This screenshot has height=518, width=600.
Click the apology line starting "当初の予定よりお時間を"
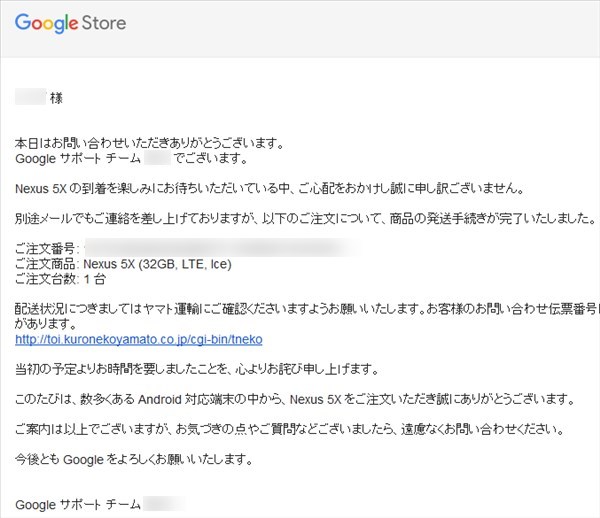coord(197,369)
